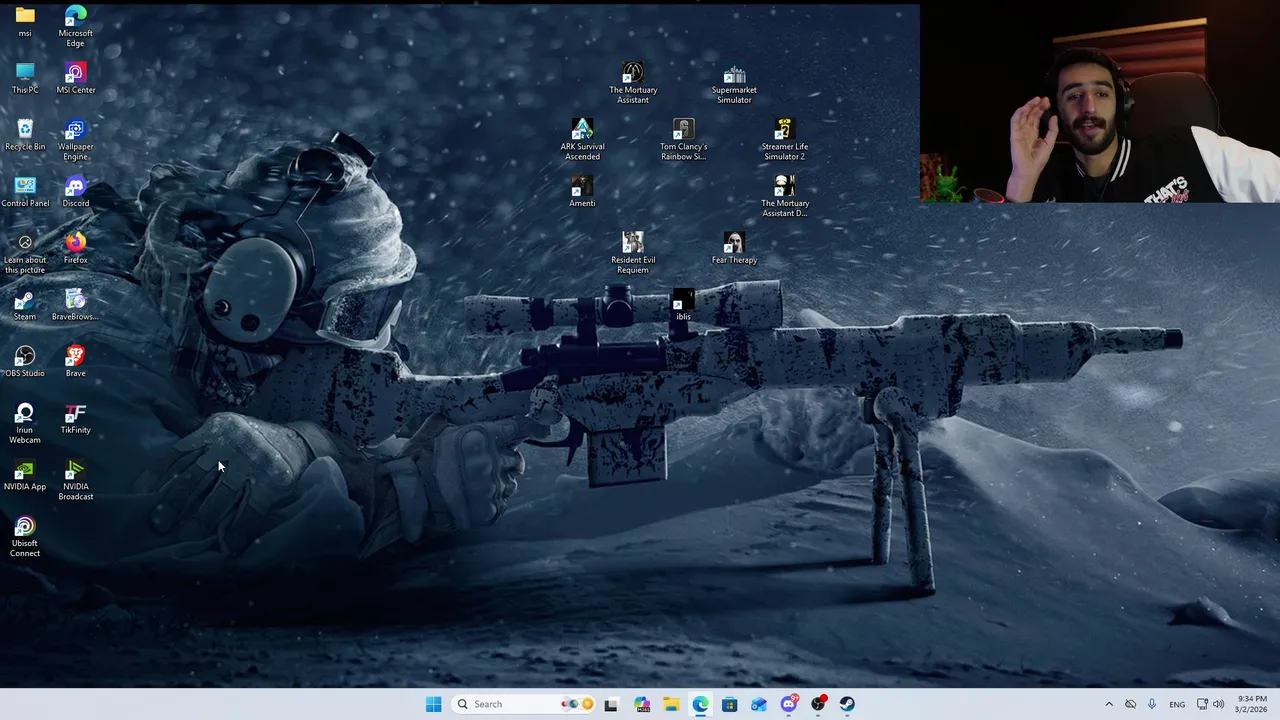Open TikFinity desktop shortcut
This screenshot has width=1280, height=720.
75,419
